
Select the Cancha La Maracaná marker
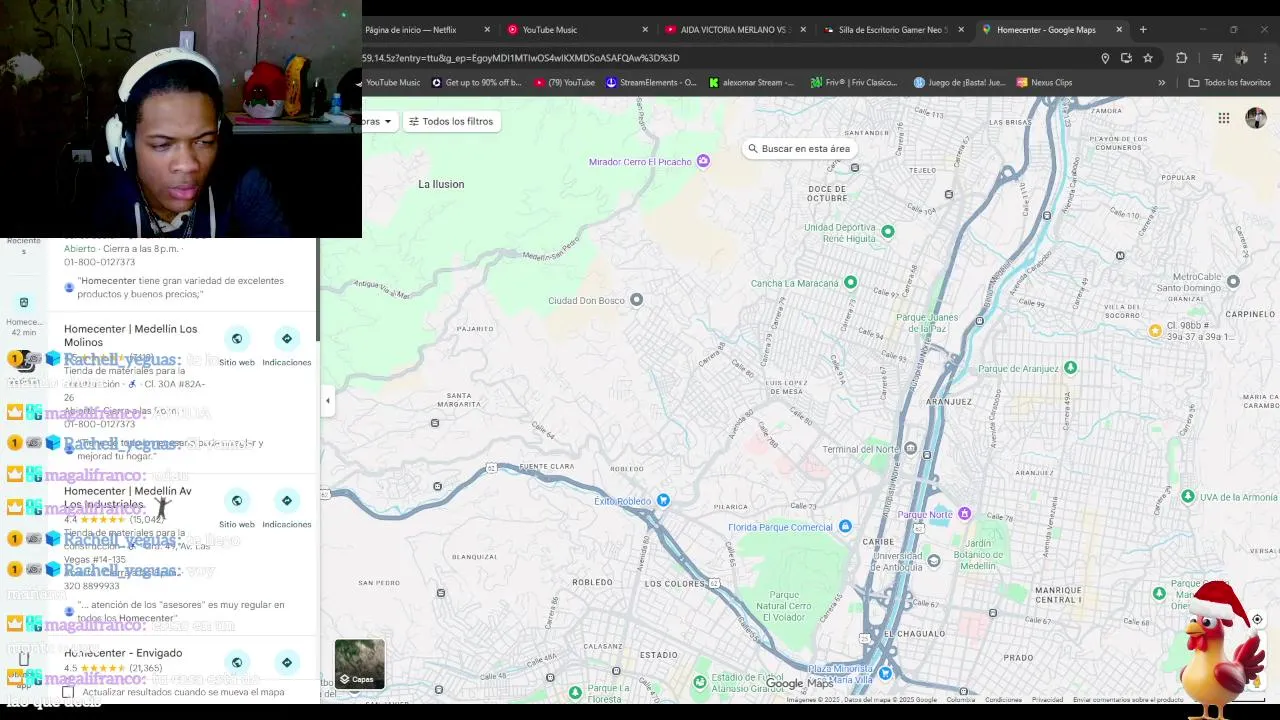pos(850,282)
